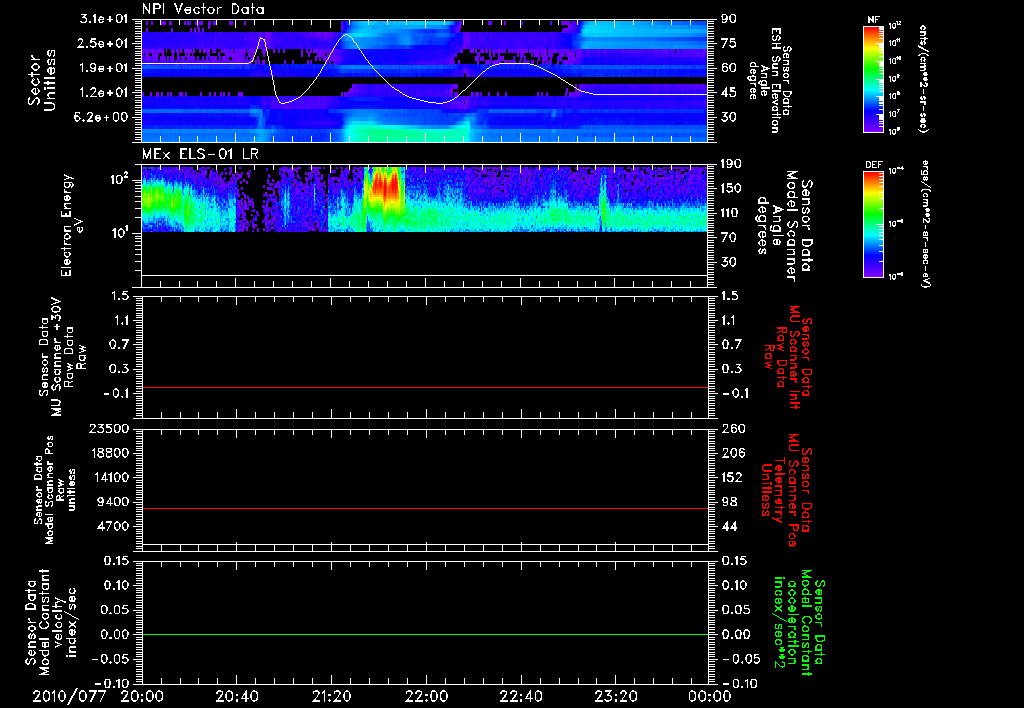The width and height of the screenshot is (1024, 708).
Task: Click the "152" telemetry tick label
Action: pyautogui.click(x=733, y=477)
